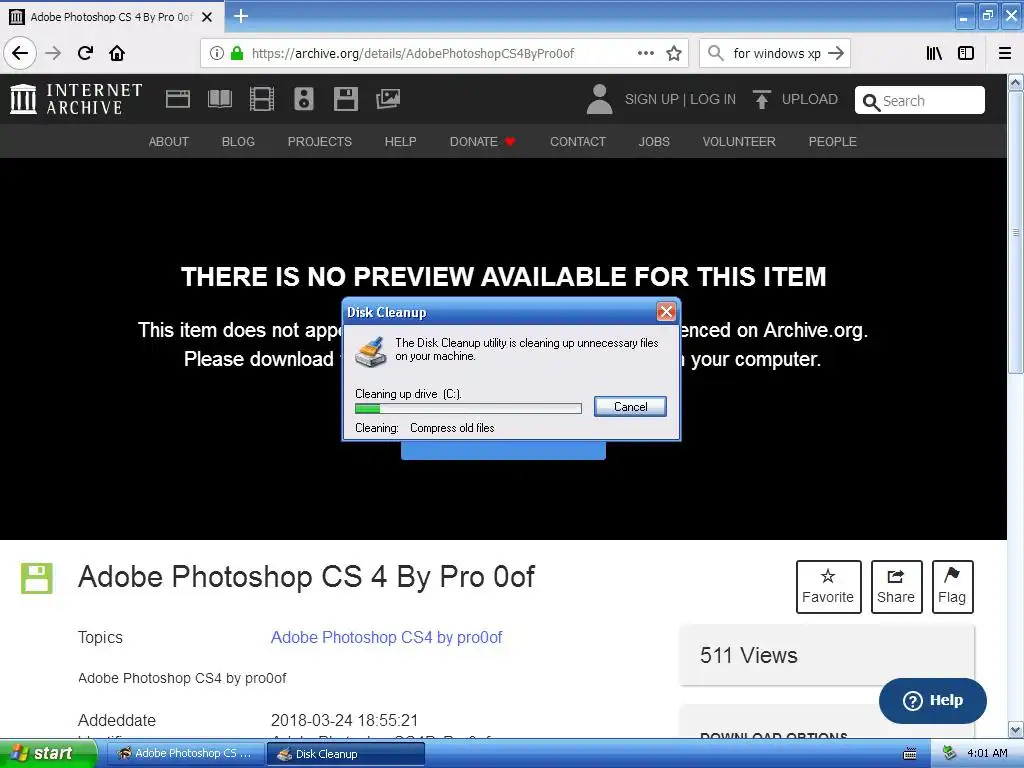
Task: Open the CONTACT menu item
Action: point(578,142)
